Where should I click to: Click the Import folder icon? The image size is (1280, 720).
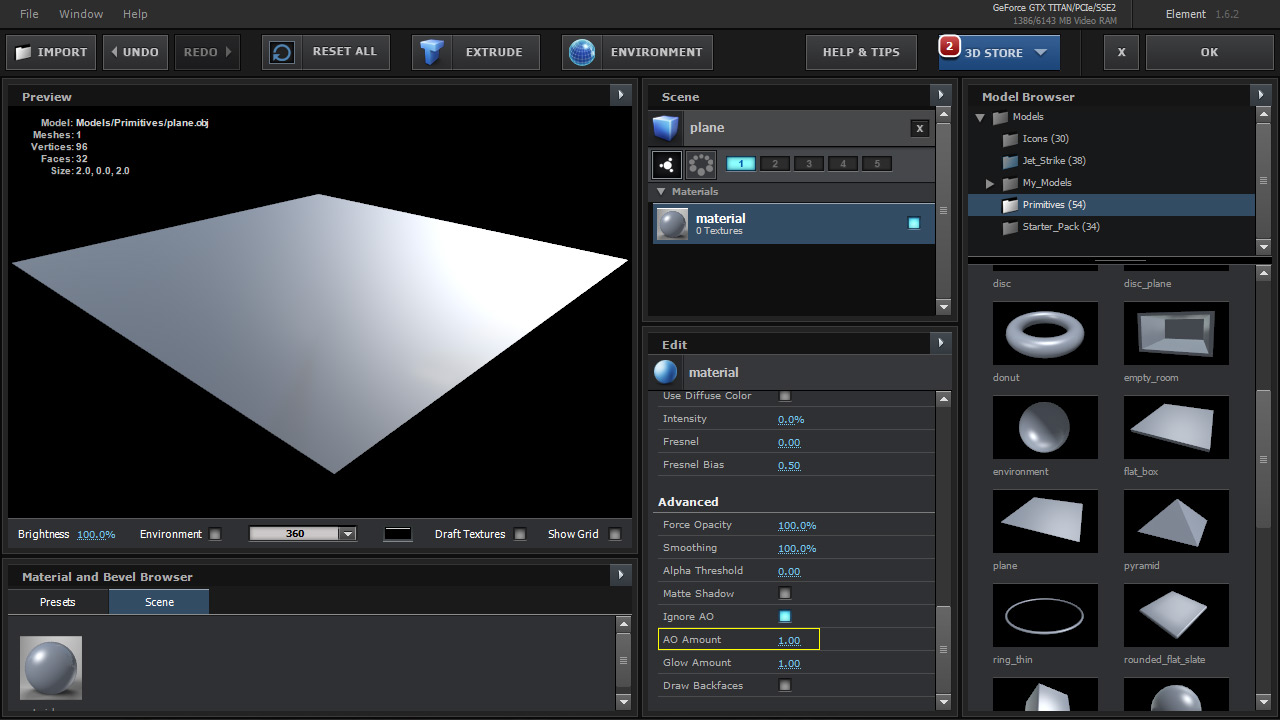24,52
